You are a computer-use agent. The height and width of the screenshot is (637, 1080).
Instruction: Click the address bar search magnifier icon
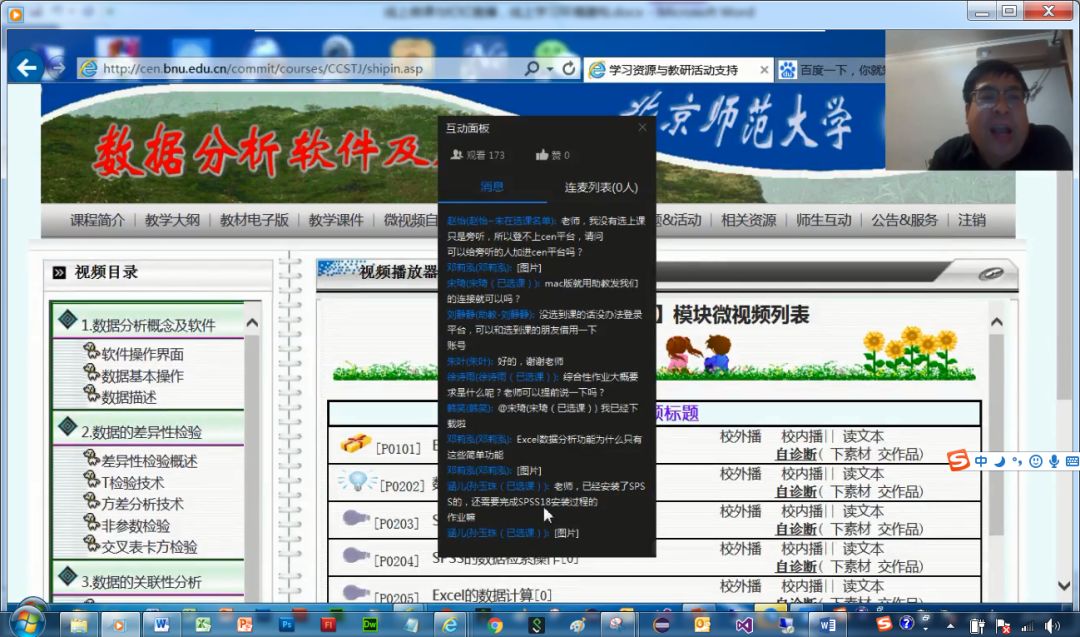tap(532, 68)
